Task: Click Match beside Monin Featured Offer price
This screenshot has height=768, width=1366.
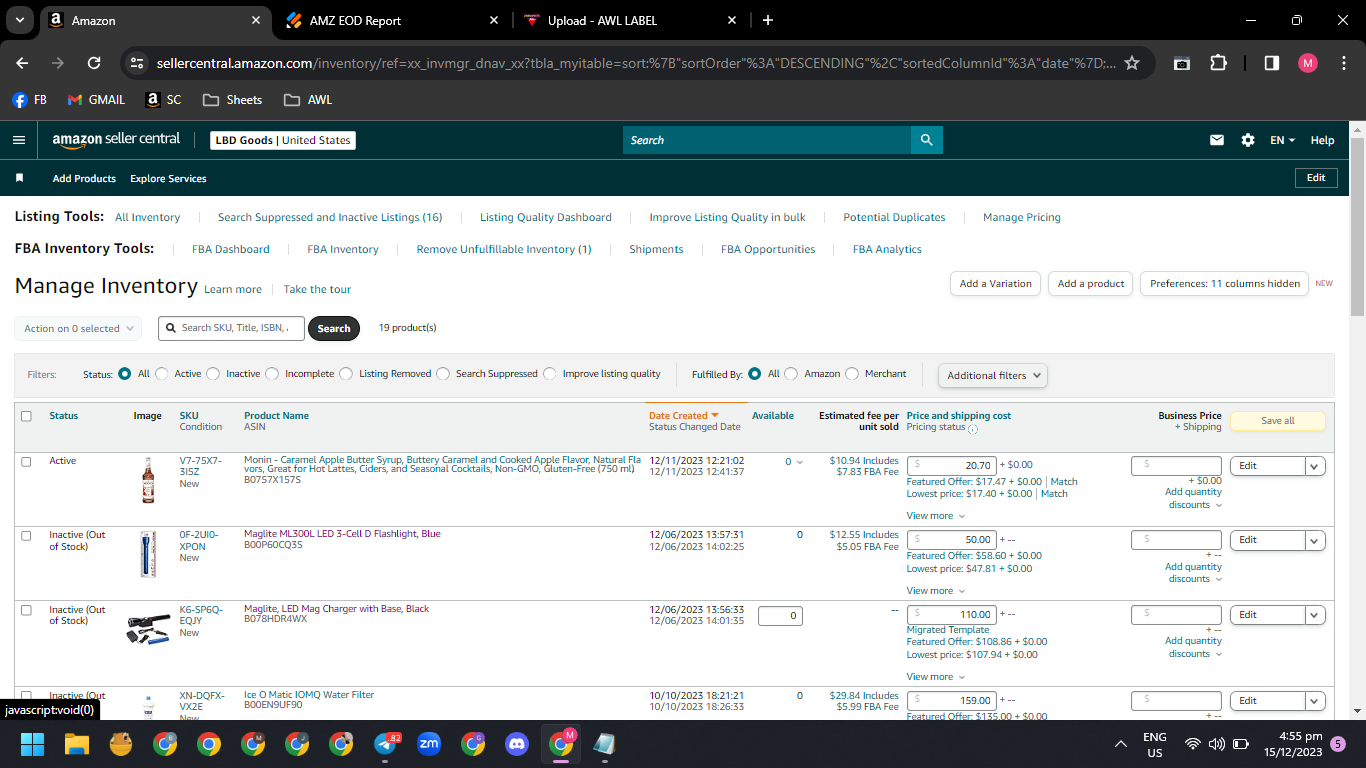Action: pyautogui.click(x=1064, y=482)
